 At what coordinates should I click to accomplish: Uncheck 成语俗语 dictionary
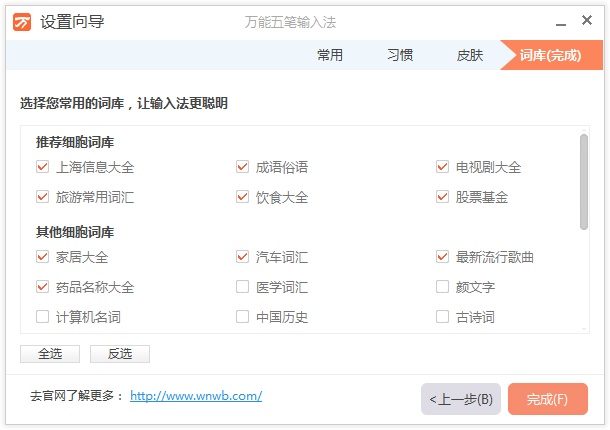point(243,167)
